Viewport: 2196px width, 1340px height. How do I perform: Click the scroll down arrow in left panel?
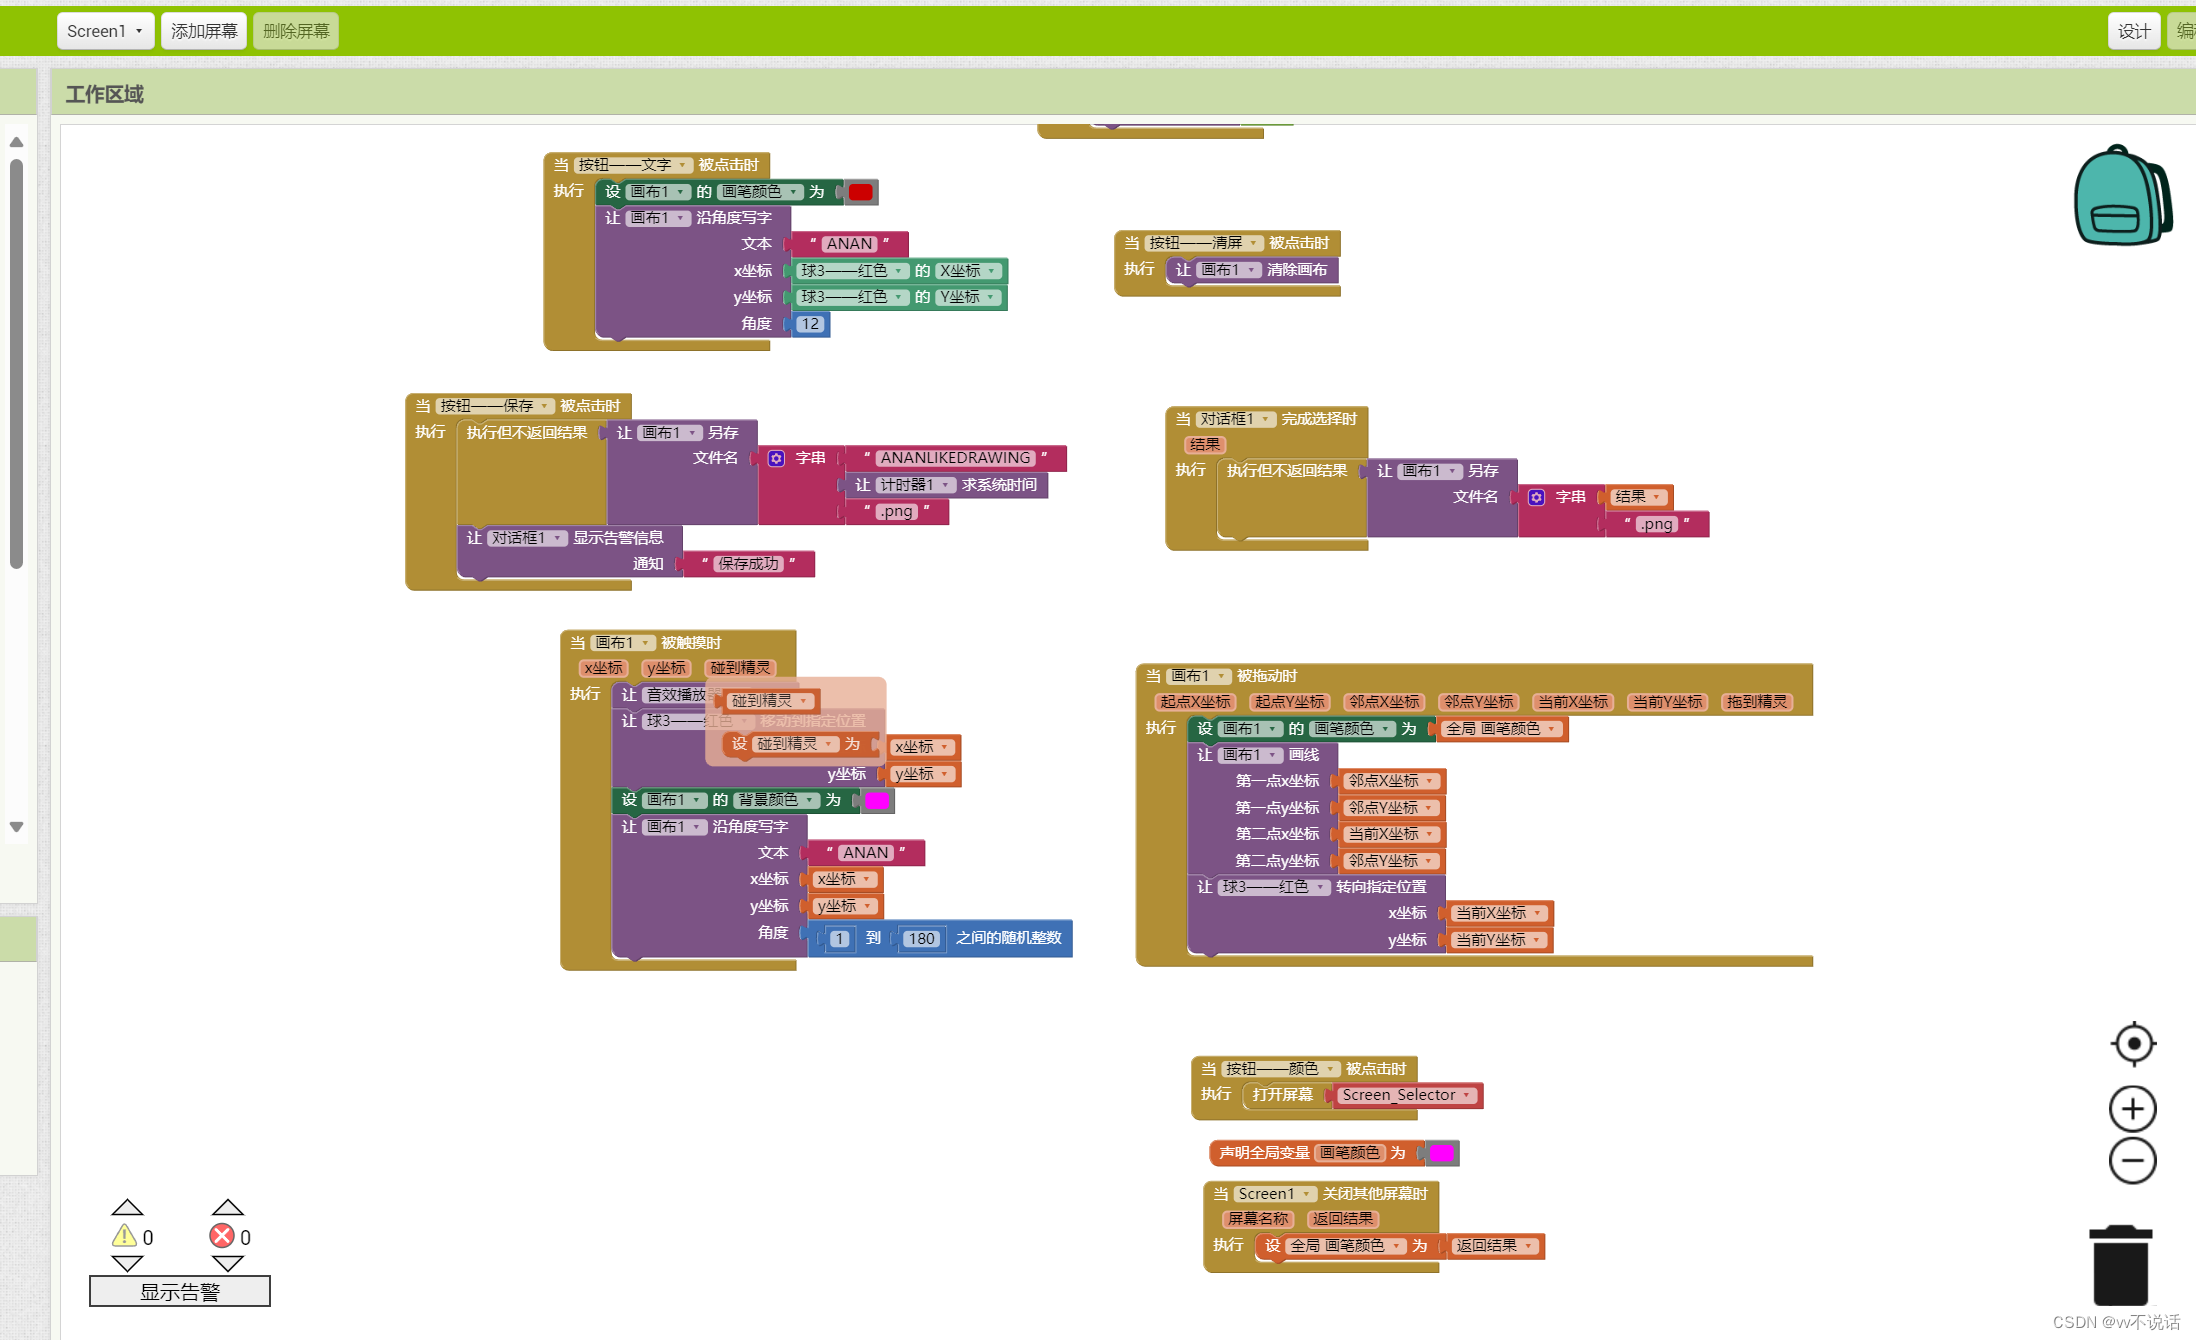[16, 827]
